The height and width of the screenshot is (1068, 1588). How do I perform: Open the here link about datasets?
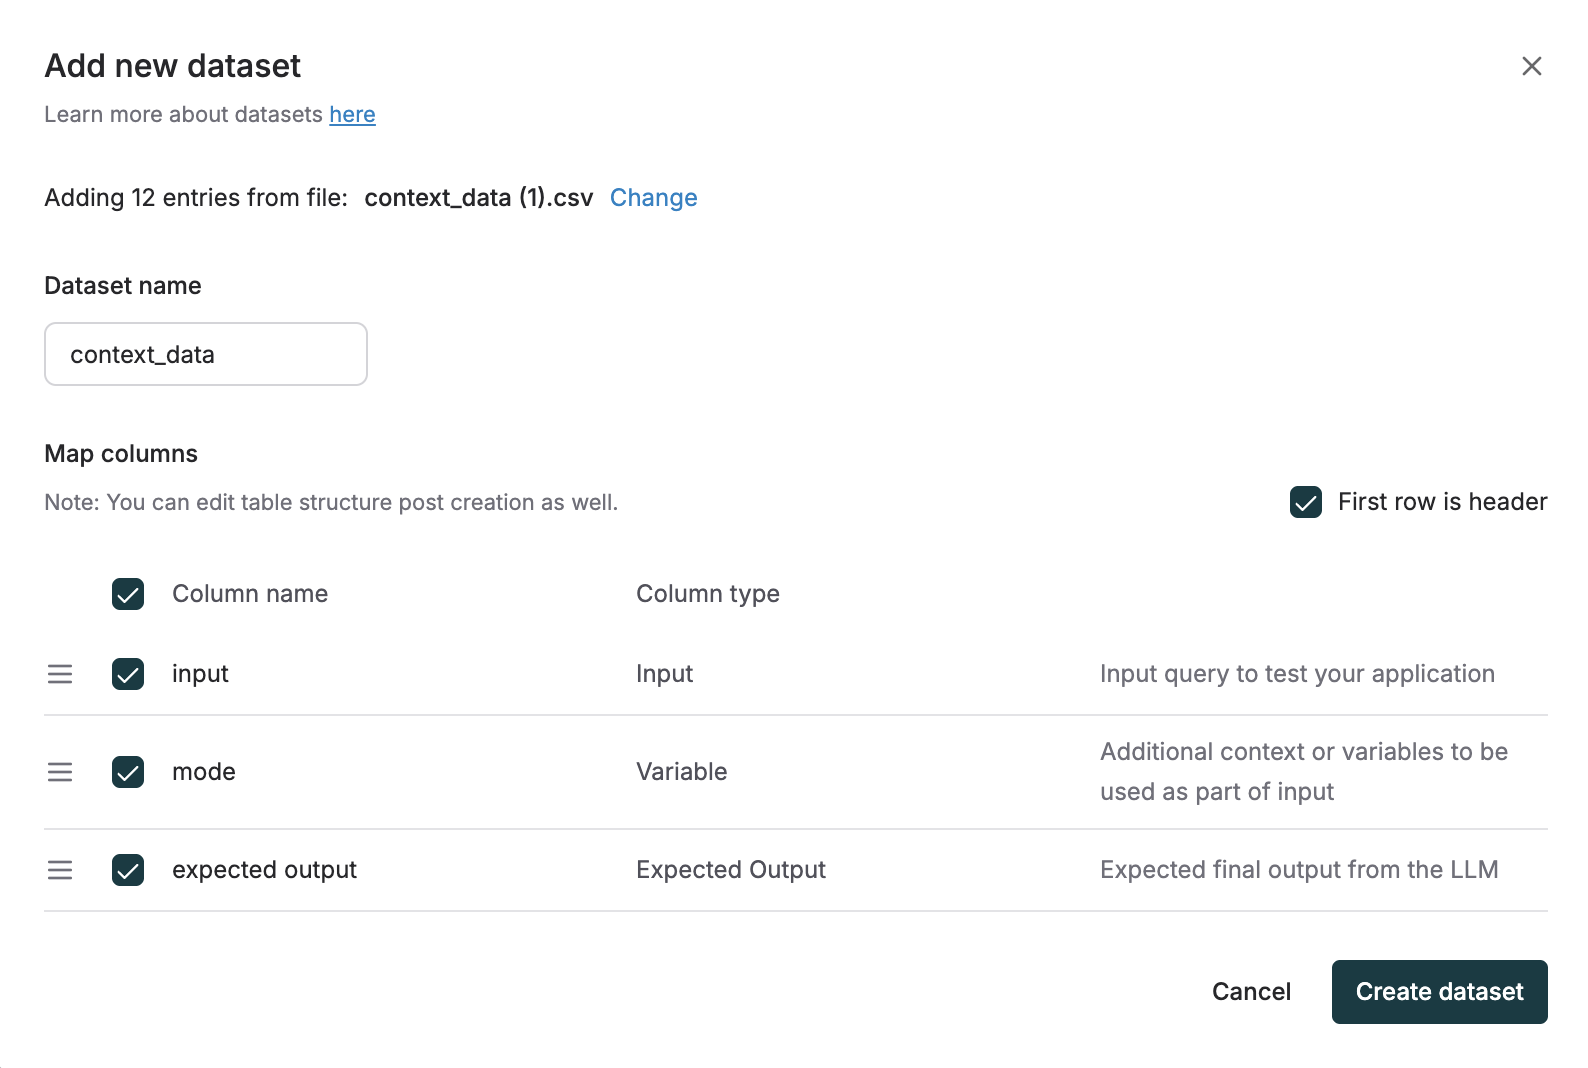pyautogui.click(x=352, y=114)
